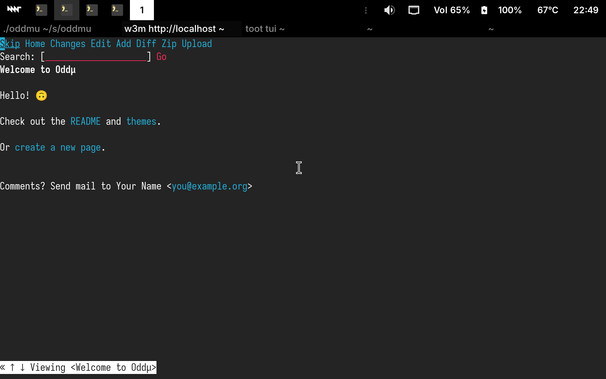Click the upside-down smiley emoji
This screenshot has height=379, width=606.
point(41,95)
